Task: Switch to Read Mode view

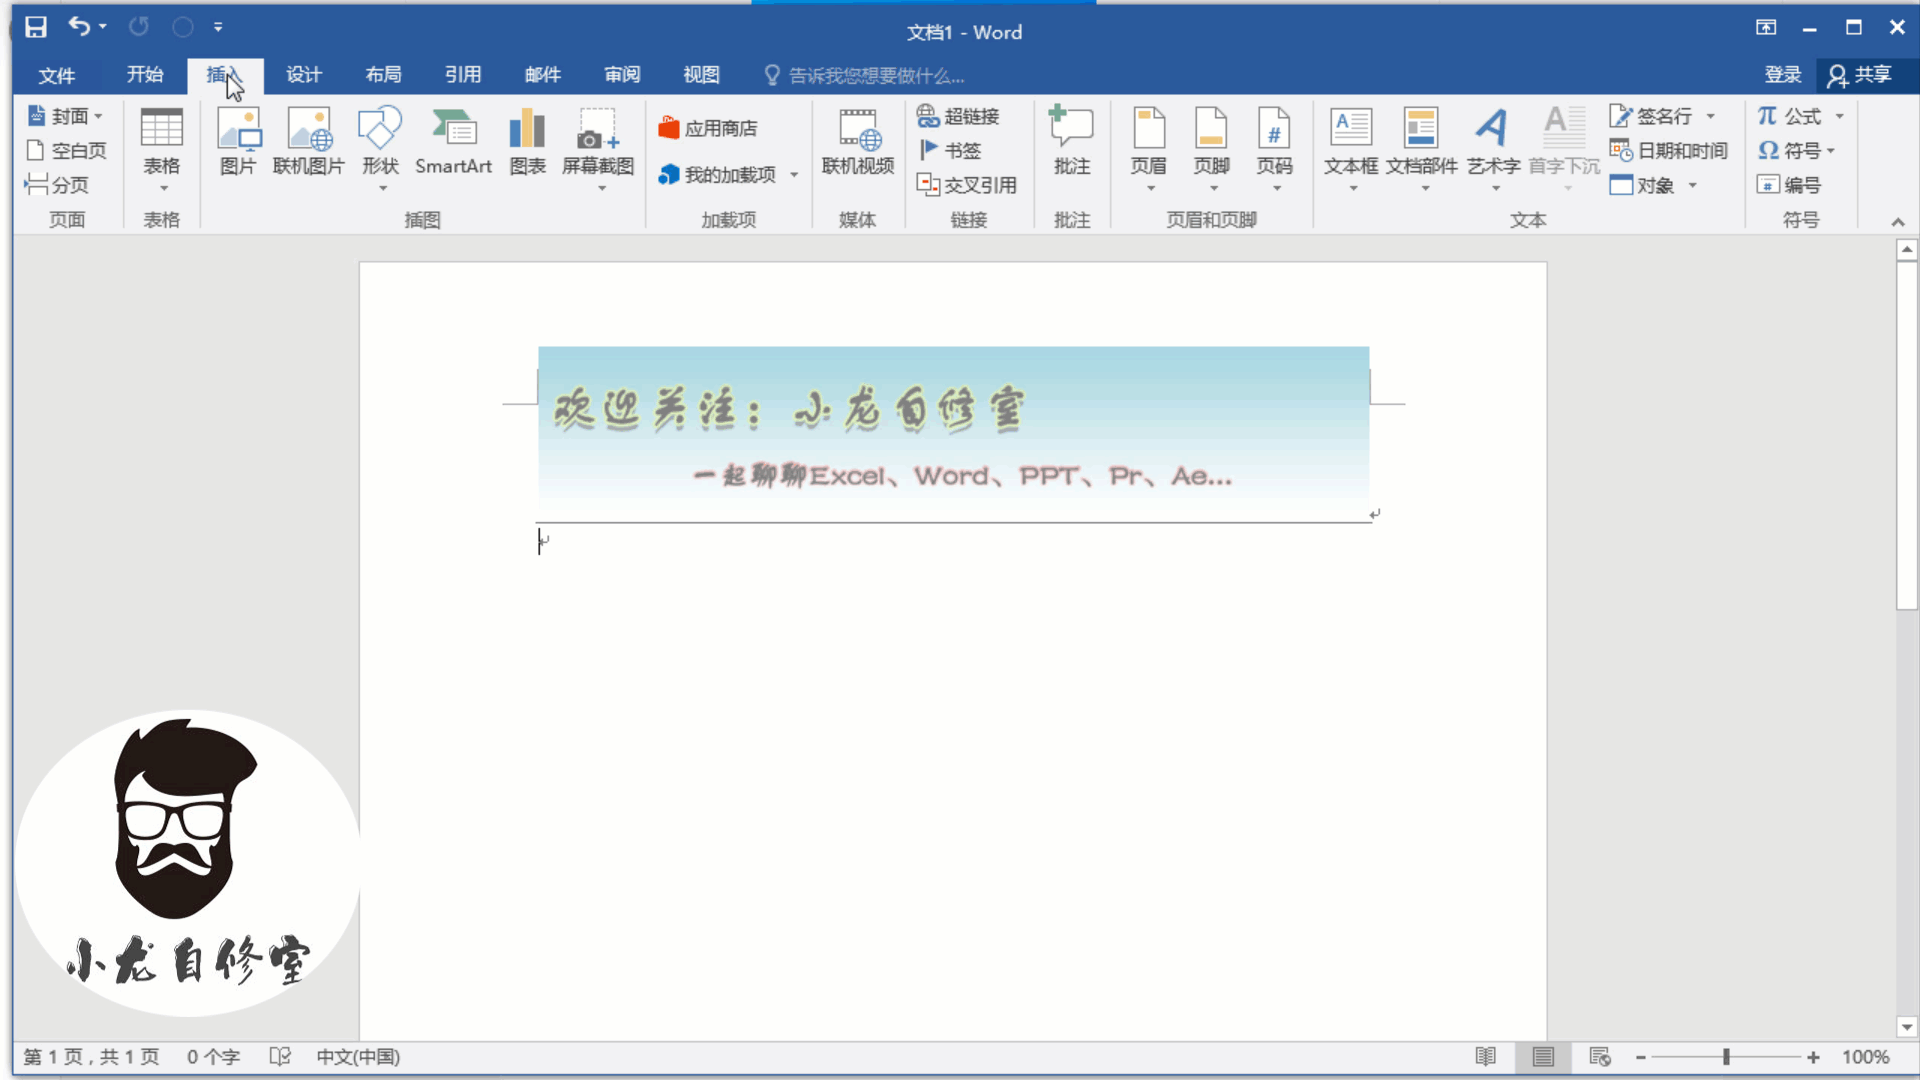Action: coord(1486,1057)
